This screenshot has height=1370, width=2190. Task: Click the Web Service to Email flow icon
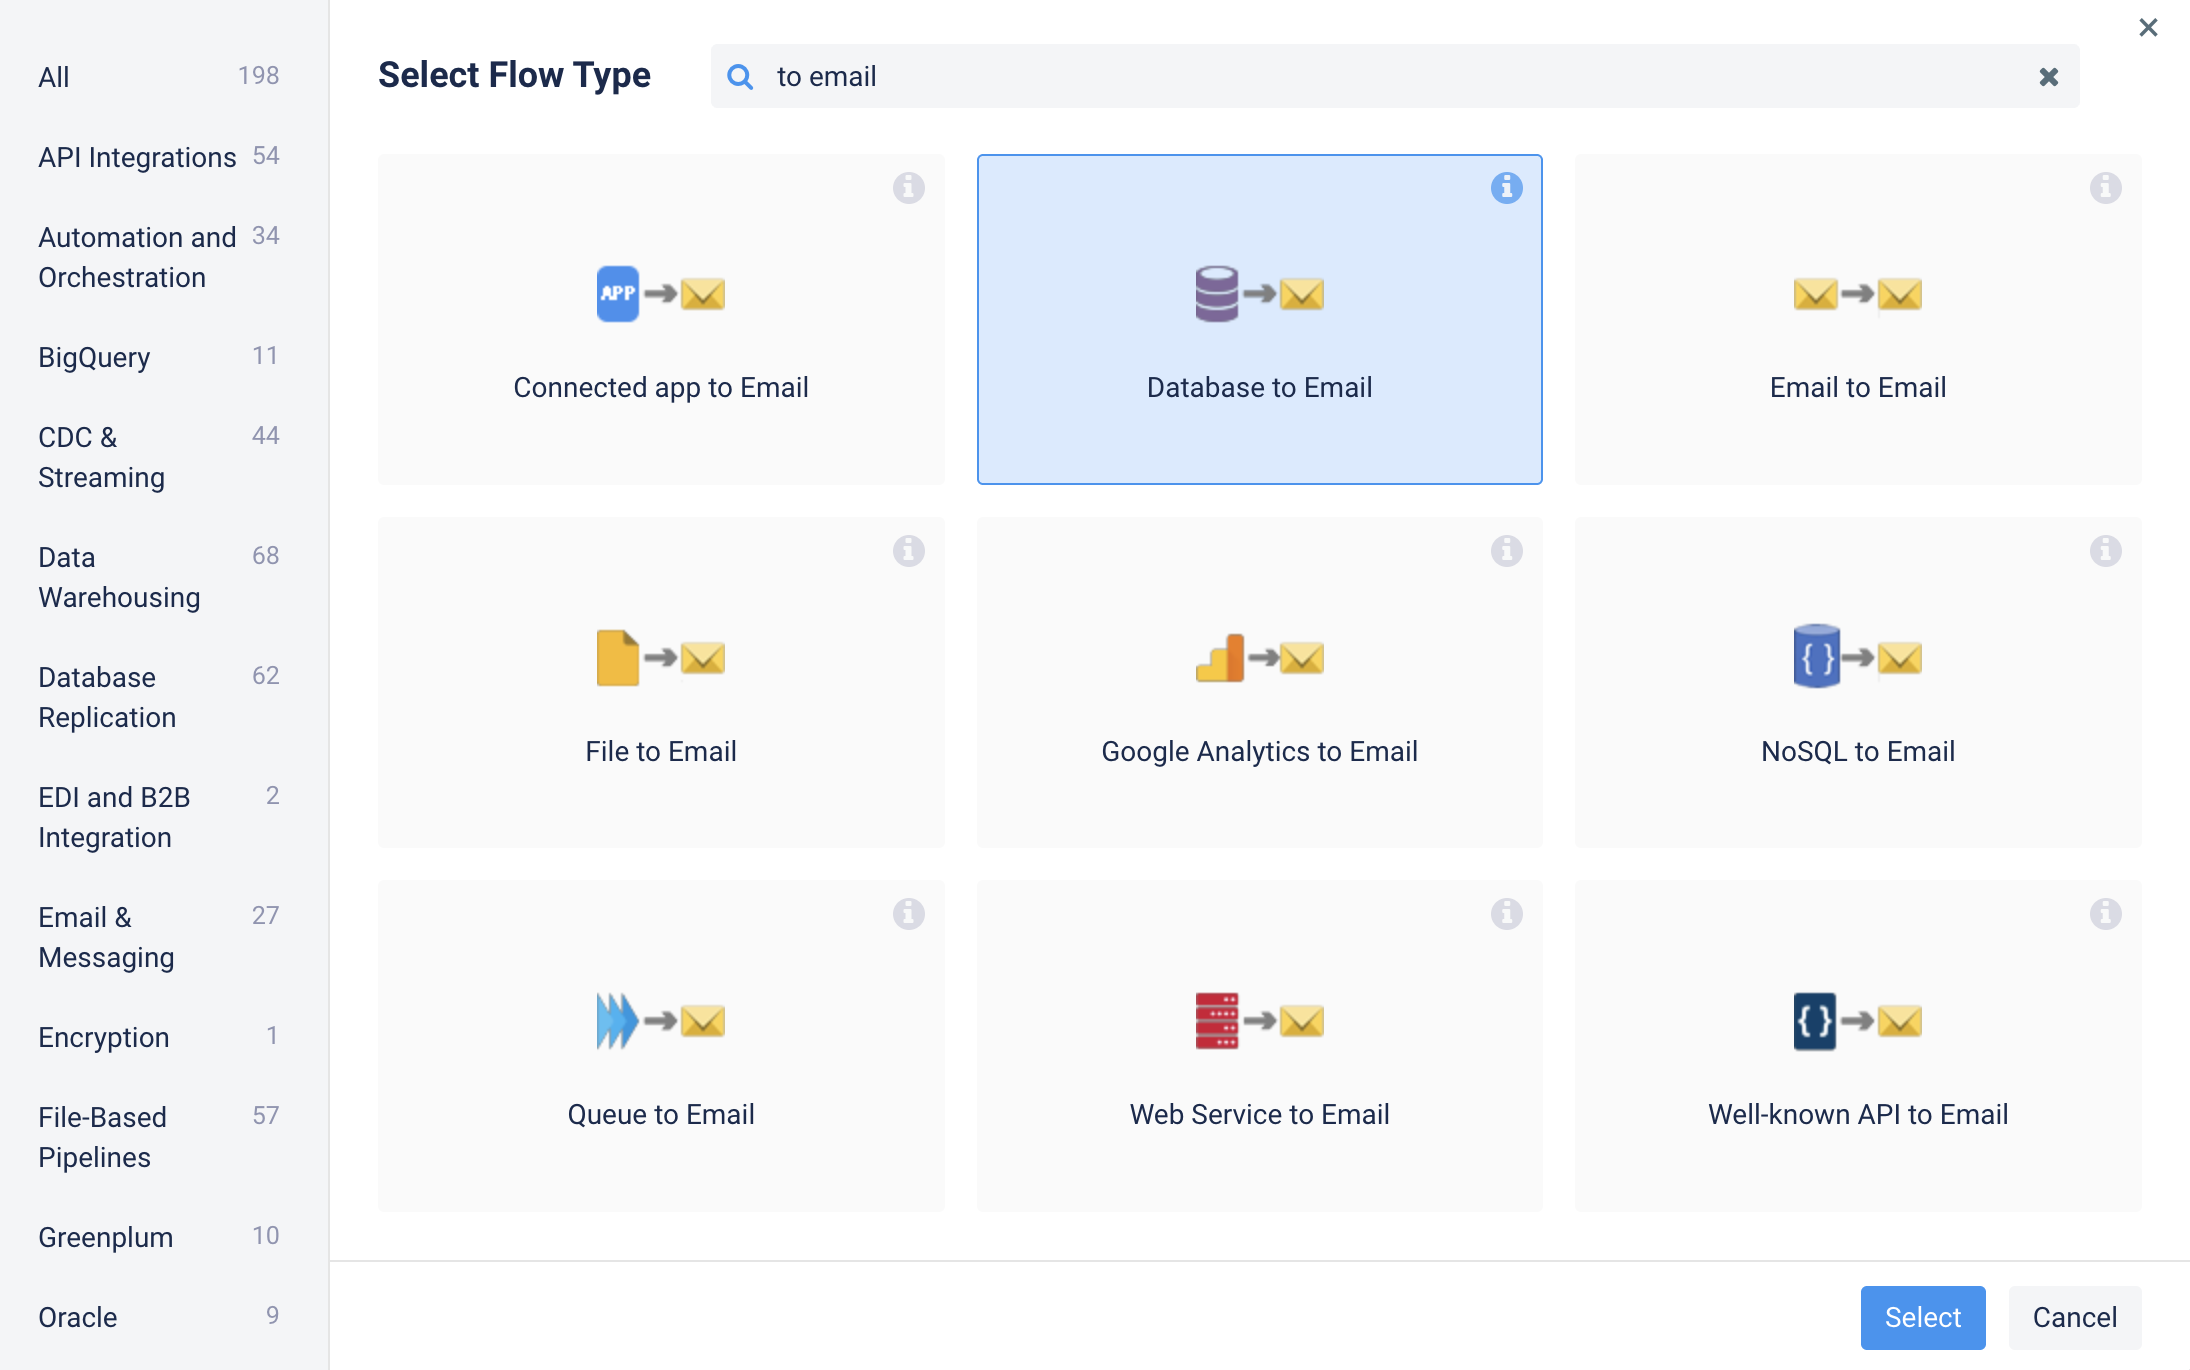[1259, 1021]
